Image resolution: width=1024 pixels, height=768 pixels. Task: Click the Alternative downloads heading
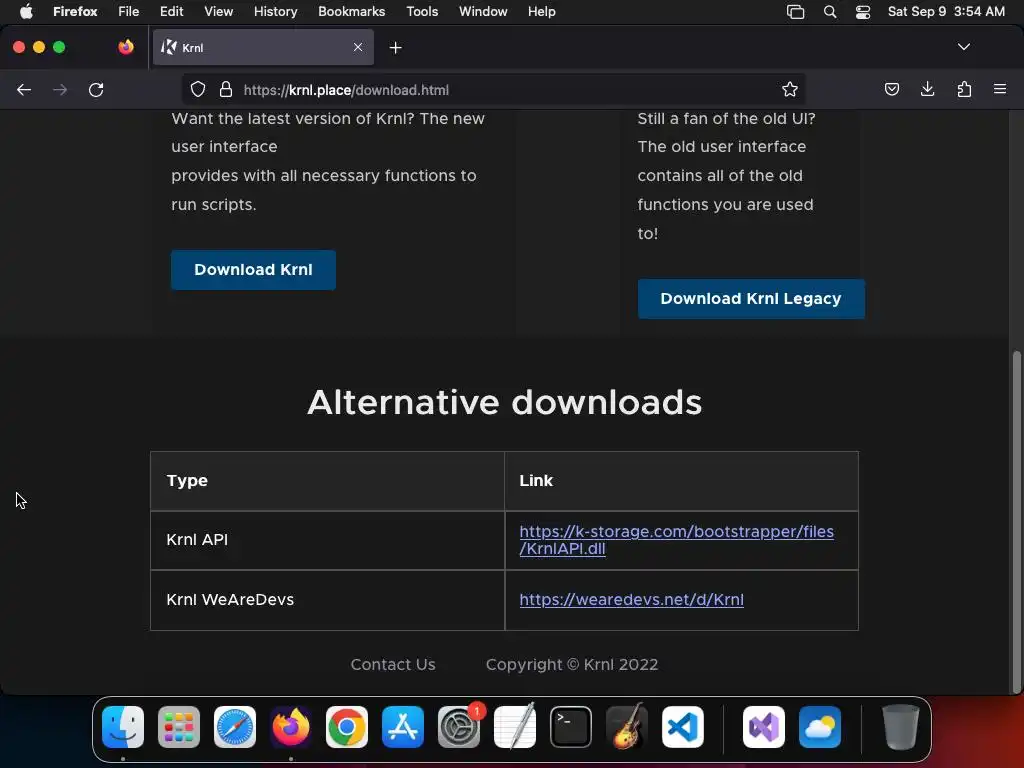tap(504, 402)
